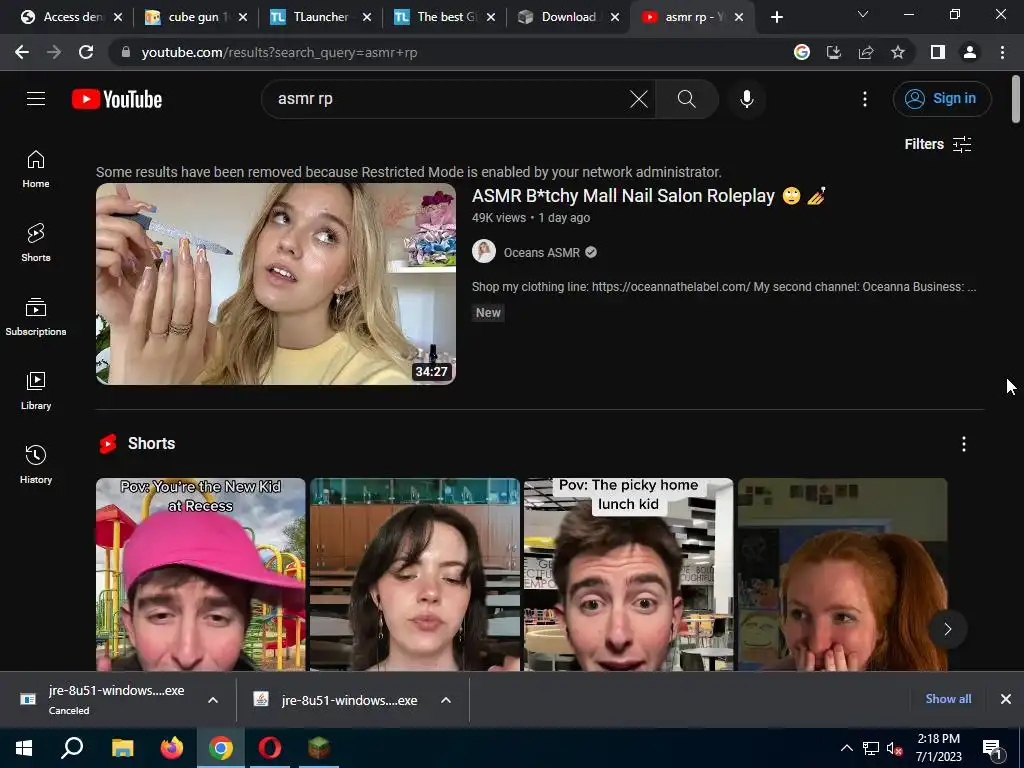Click the address bar URL
This screenshot has height=768, width=1024.
(x=279, y=53)
